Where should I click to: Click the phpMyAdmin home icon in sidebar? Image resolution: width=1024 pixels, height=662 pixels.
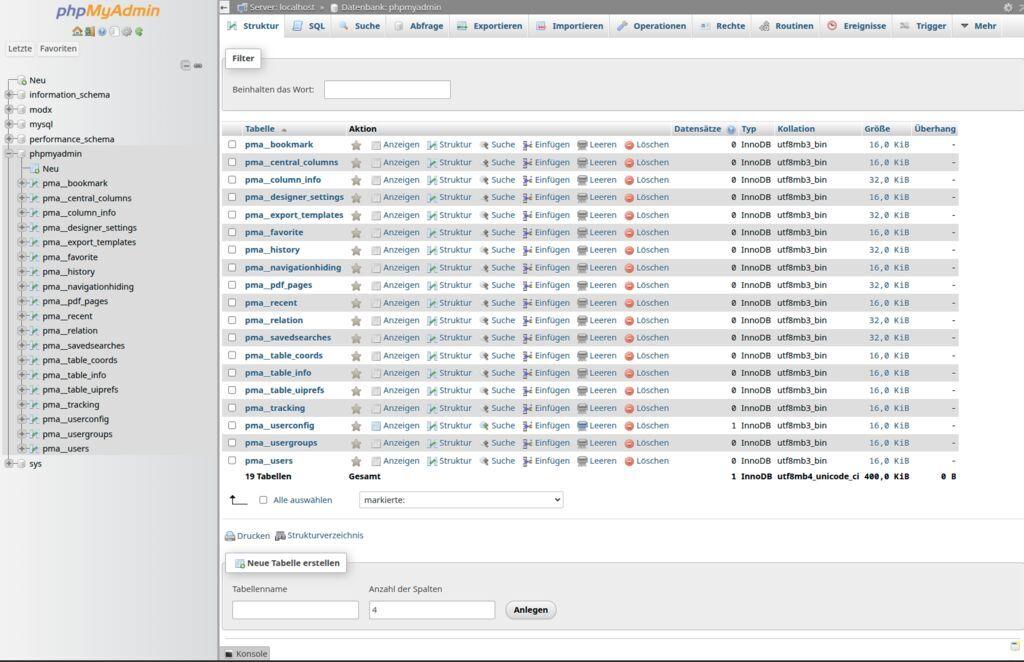tap(76, 31)
